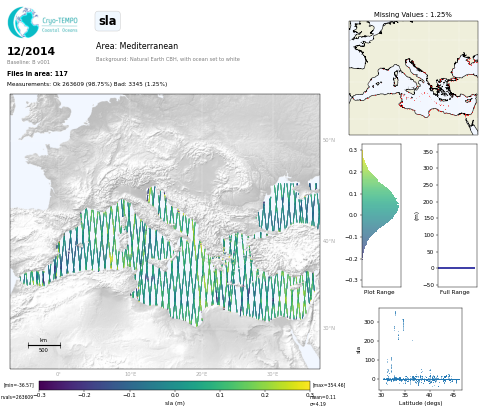Viewport: 492px width, 410px height.
Task: Click the Measurements Ok/Bad summary line
Action: pos(87,84)
